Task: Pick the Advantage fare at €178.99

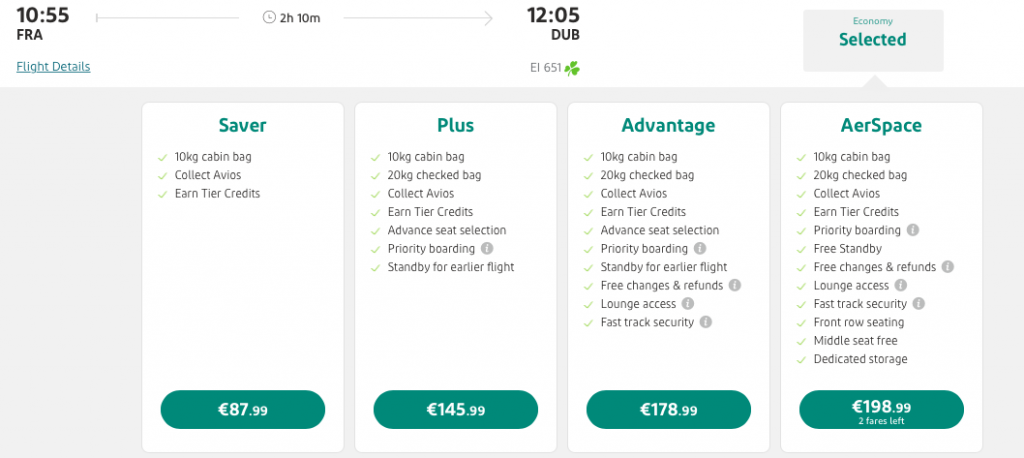Action: [668, 410]
